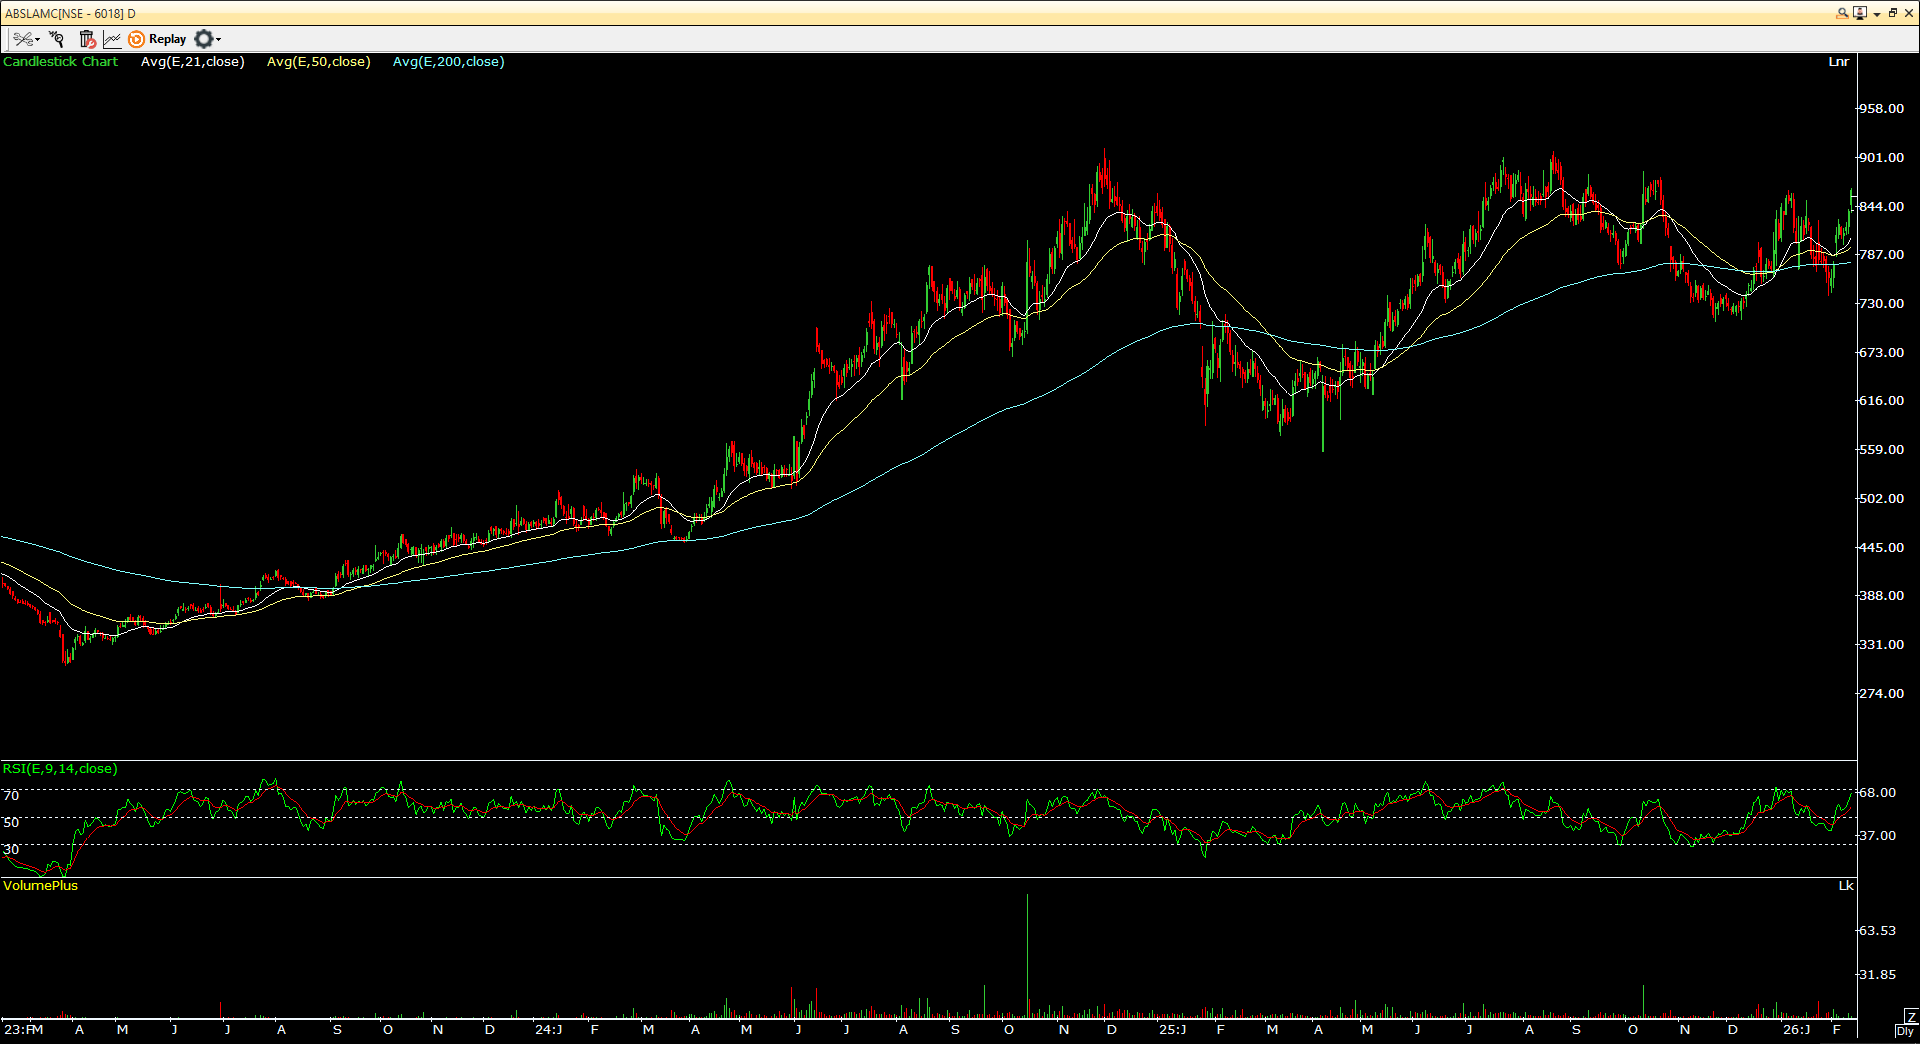1920x1044 pixels.
Task: Expand the crosshair tool dropdown arrow
Action: tap(38, 39)
